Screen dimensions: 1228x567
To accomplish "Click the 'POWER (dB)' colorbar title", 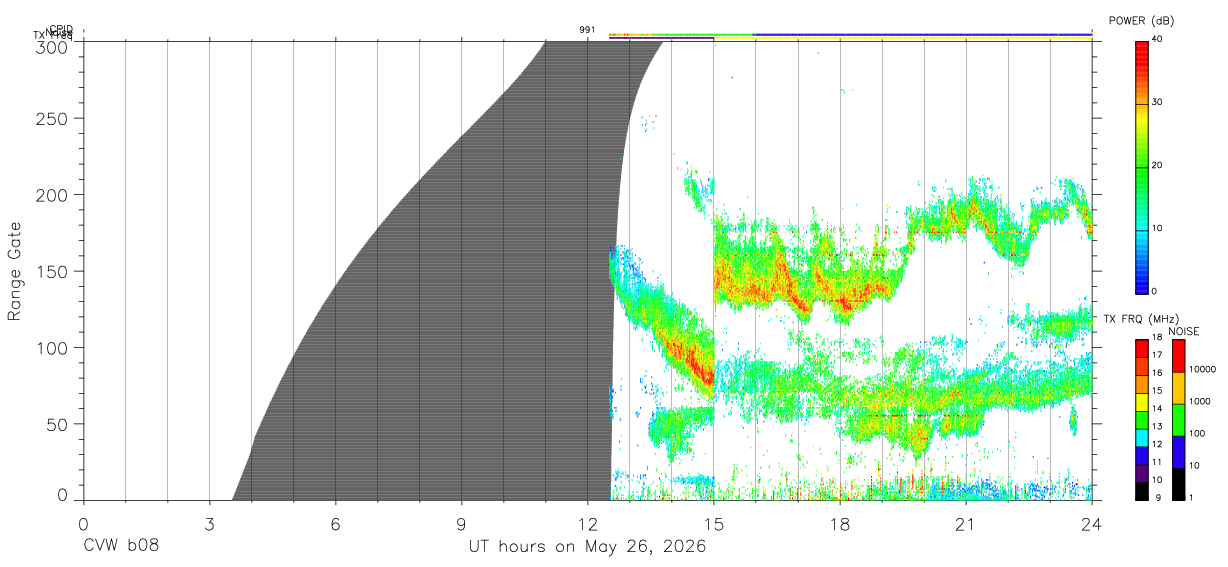I will click(x=1141, y=21).
